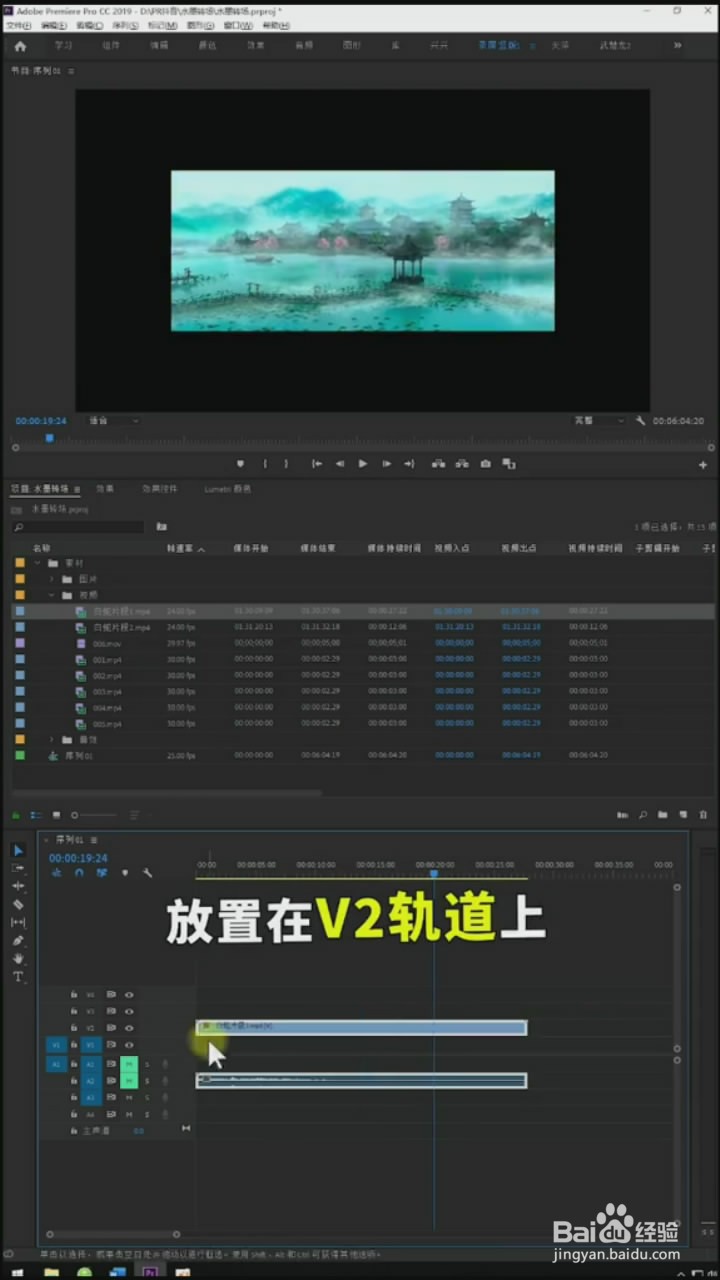Toggle the eye visibility of the topmost video track
The width and height of the screenshot is (720, 1280).
click(129, 995)
